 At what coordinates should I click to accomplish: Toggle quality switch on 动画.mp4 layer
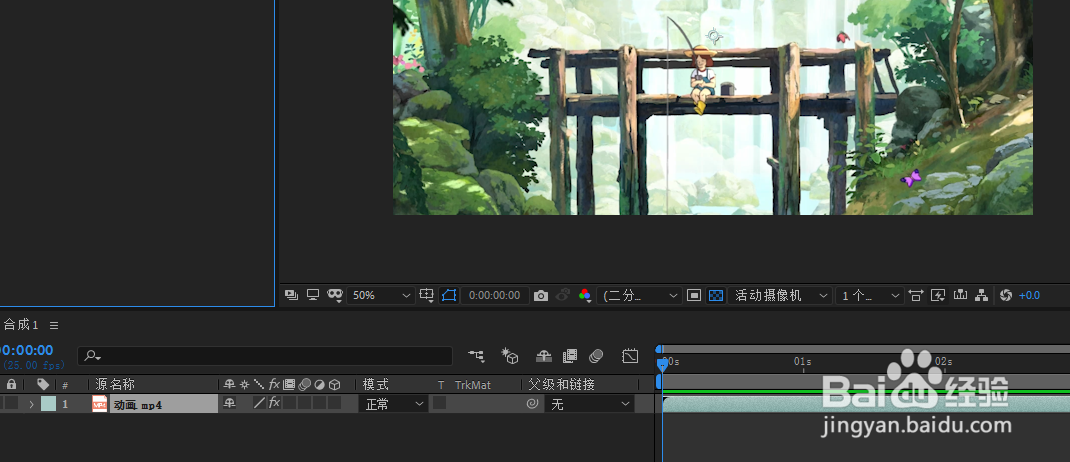[x=259, y=403]
